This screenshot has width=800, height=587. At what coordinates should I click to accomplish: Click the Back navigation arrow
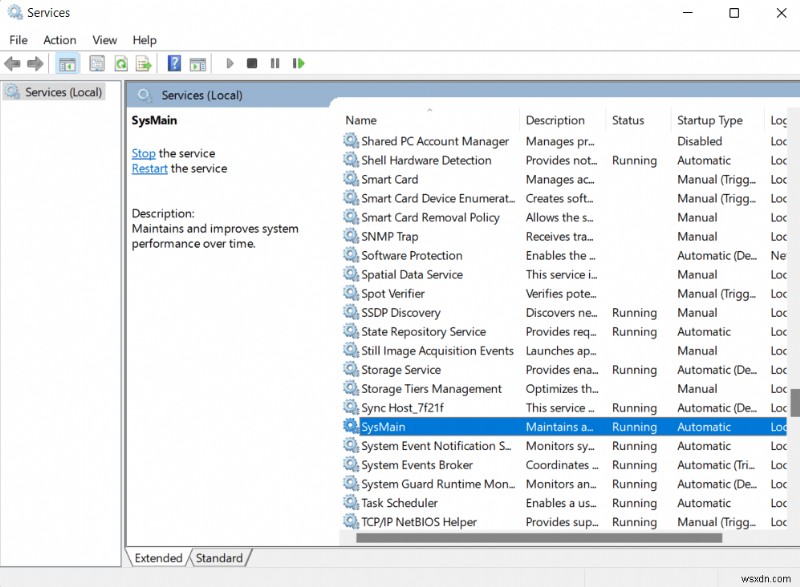[12, 63]
